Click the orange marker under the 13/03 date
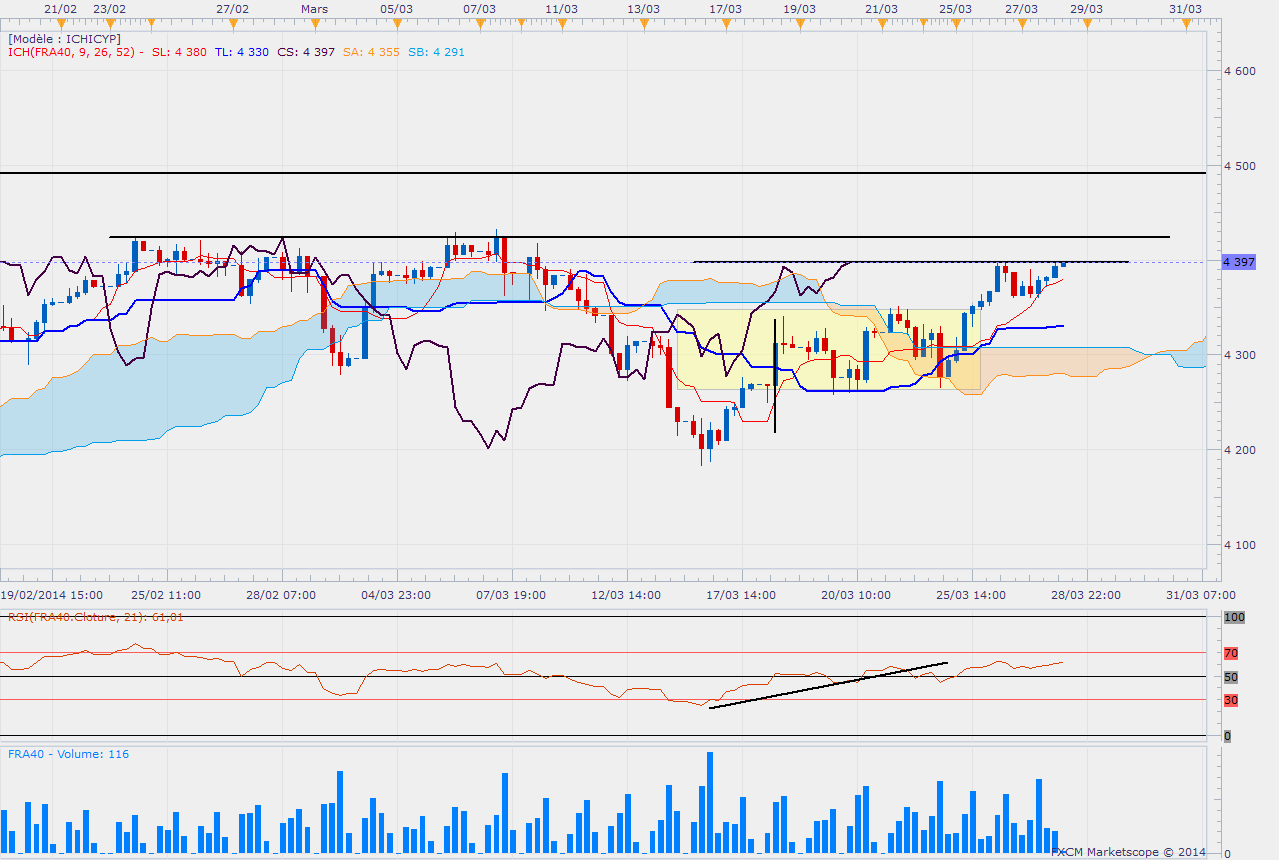Screen dimensions: 1279x860 point(643,24)
